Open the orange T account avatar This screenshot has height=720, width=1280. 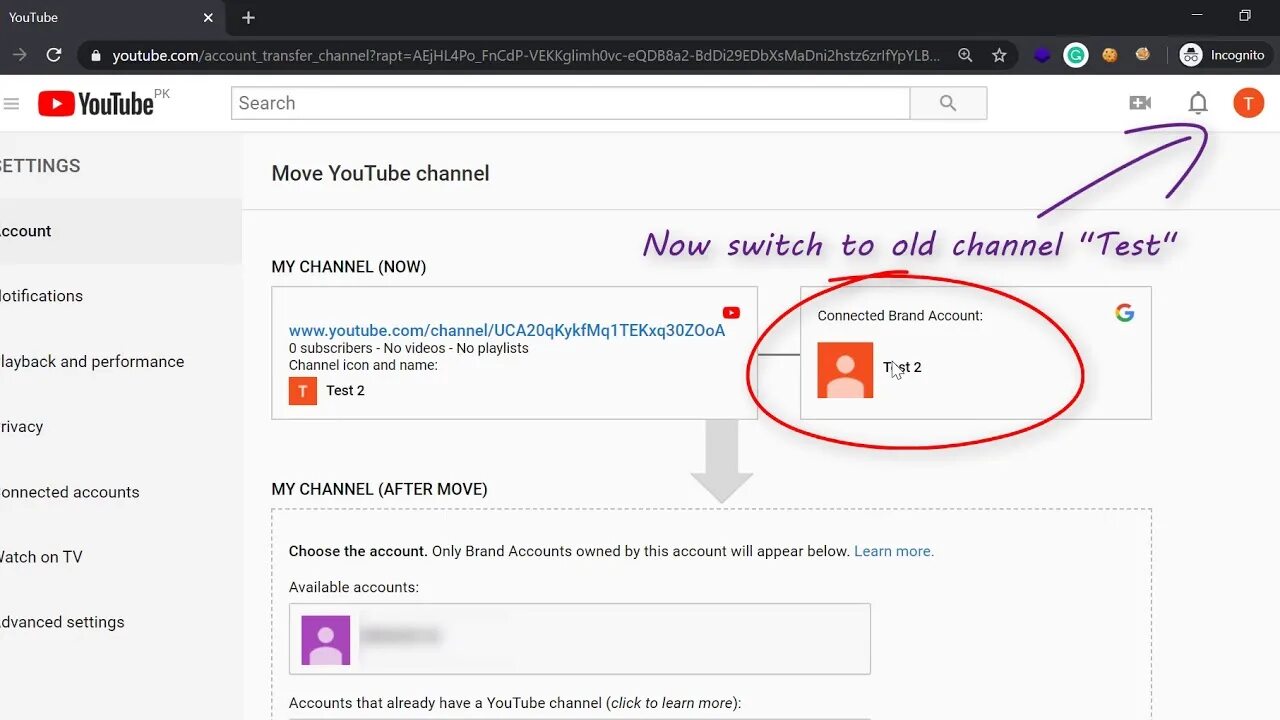coord(1248,103)
